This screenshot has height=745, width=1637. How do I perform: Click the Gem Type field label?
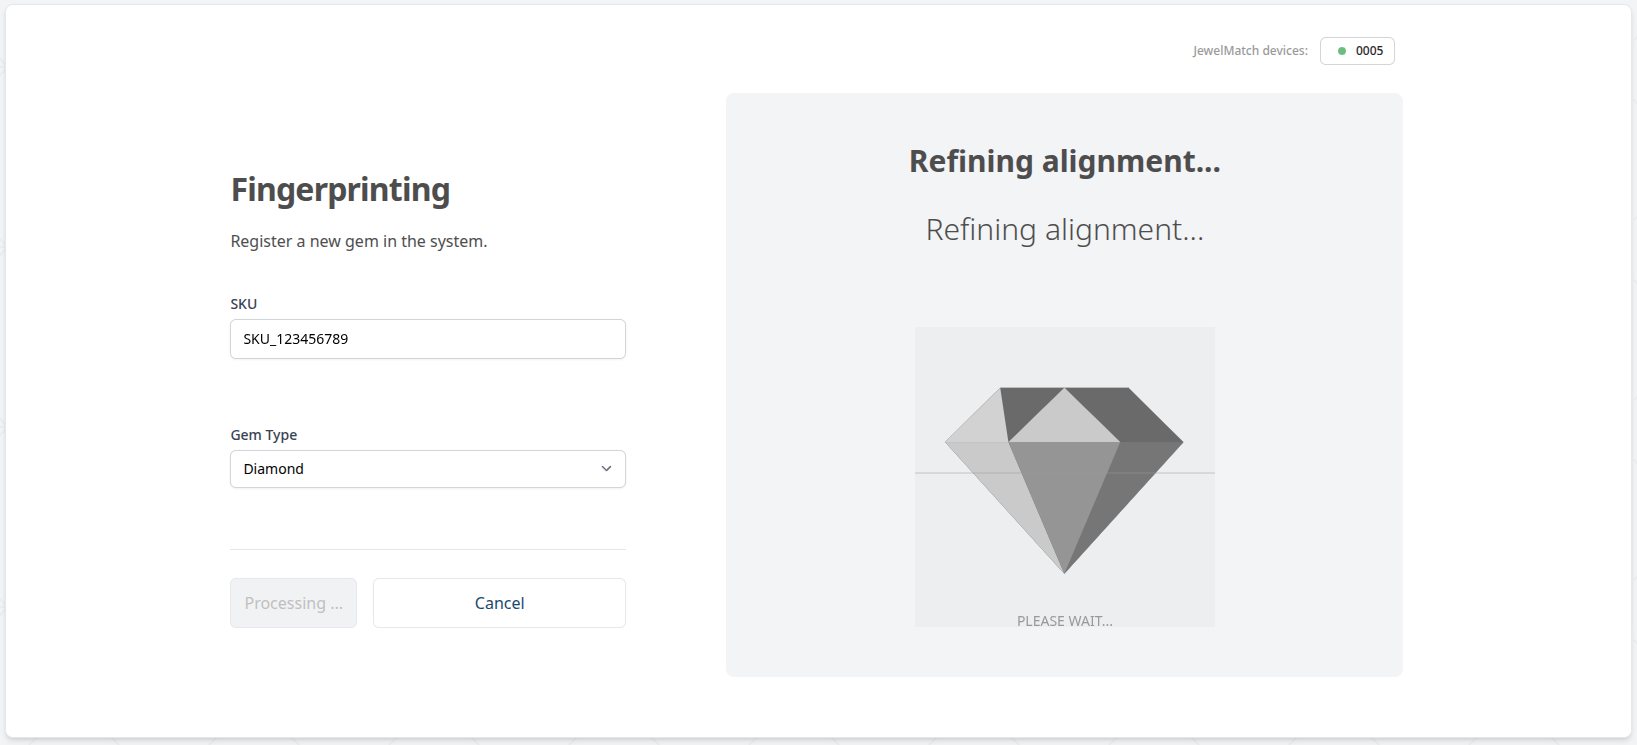pos(264,435)
